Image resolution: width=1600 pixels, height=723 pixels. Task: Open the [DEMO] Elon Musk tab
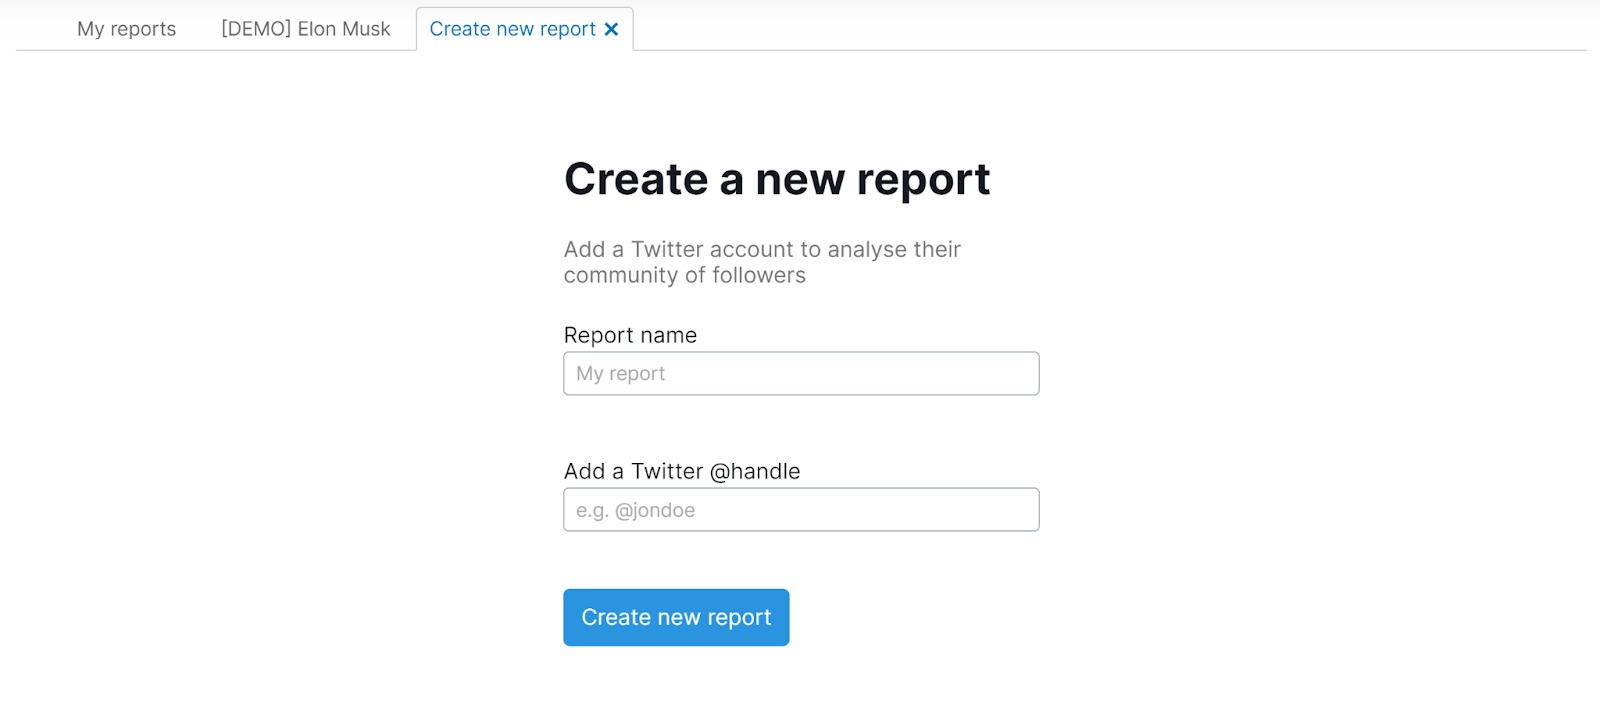(x=305, y=29)
